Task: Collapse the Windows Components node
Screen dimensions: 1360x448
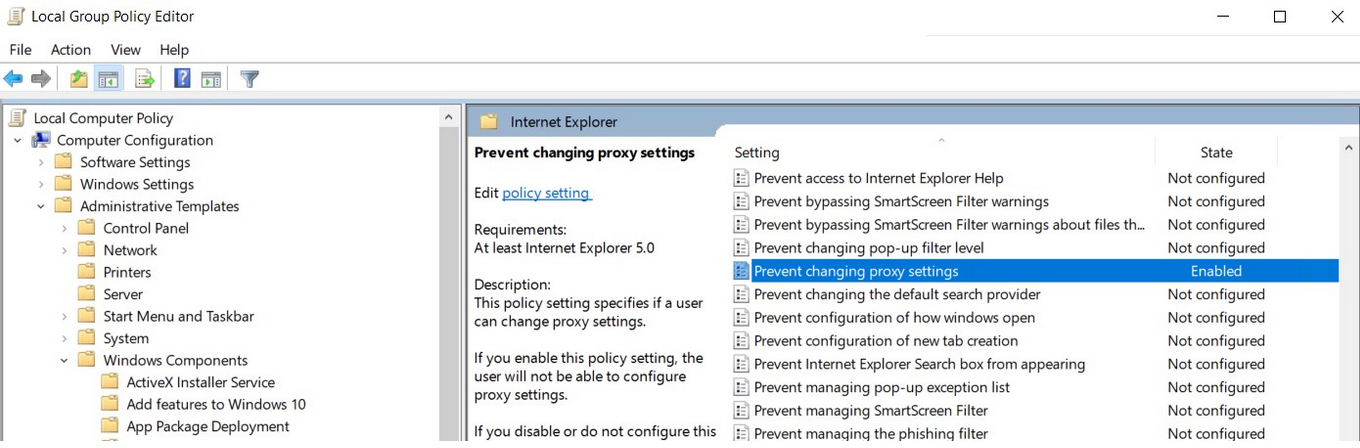Action: [64, 361]
